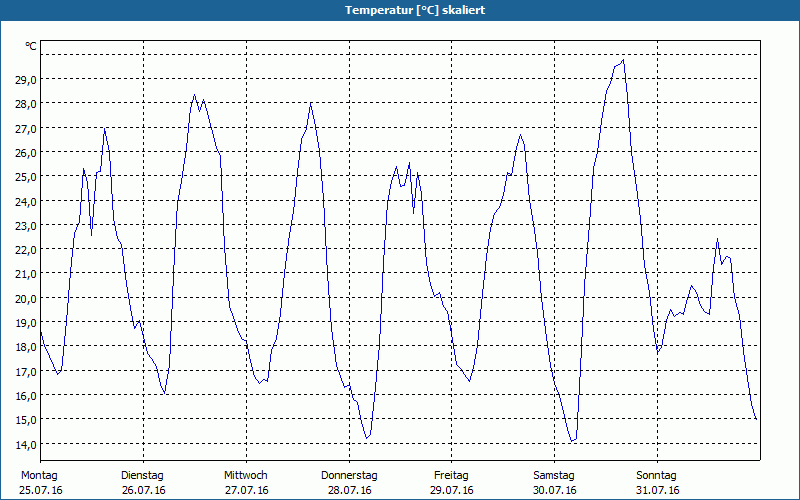Click the 25,0 value on temperature axis
The image size is (800, 500).
click(26, 177)
